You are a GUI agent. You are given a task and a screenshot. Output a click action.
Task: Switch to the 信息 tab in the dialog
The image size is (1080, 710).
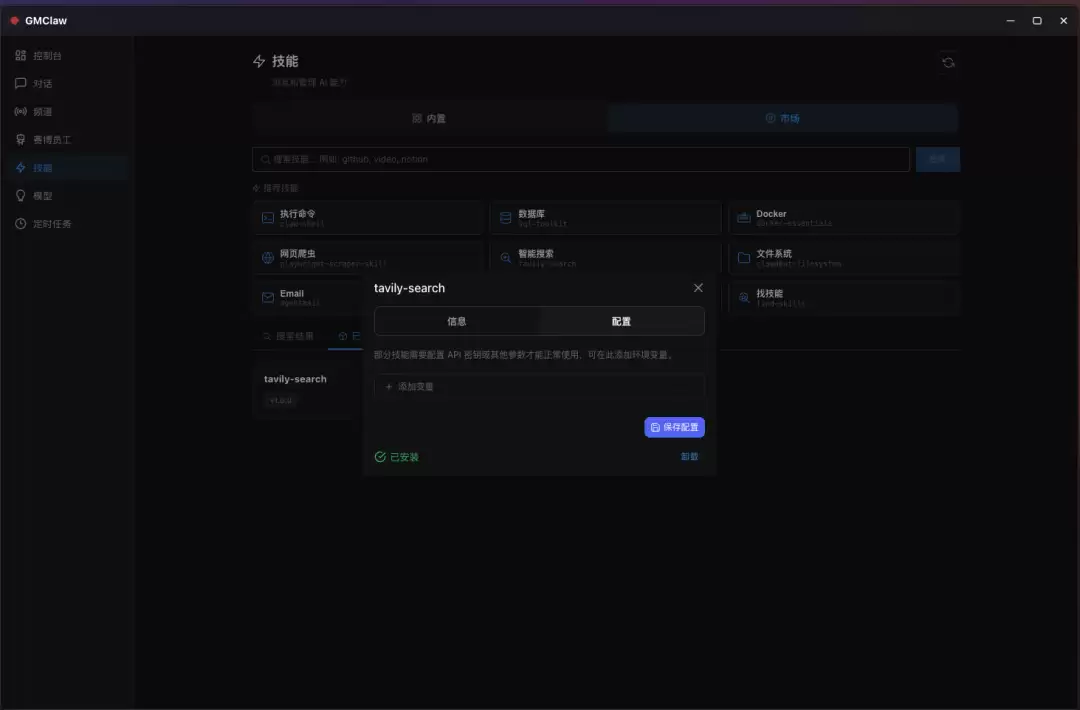pos(457,321)
